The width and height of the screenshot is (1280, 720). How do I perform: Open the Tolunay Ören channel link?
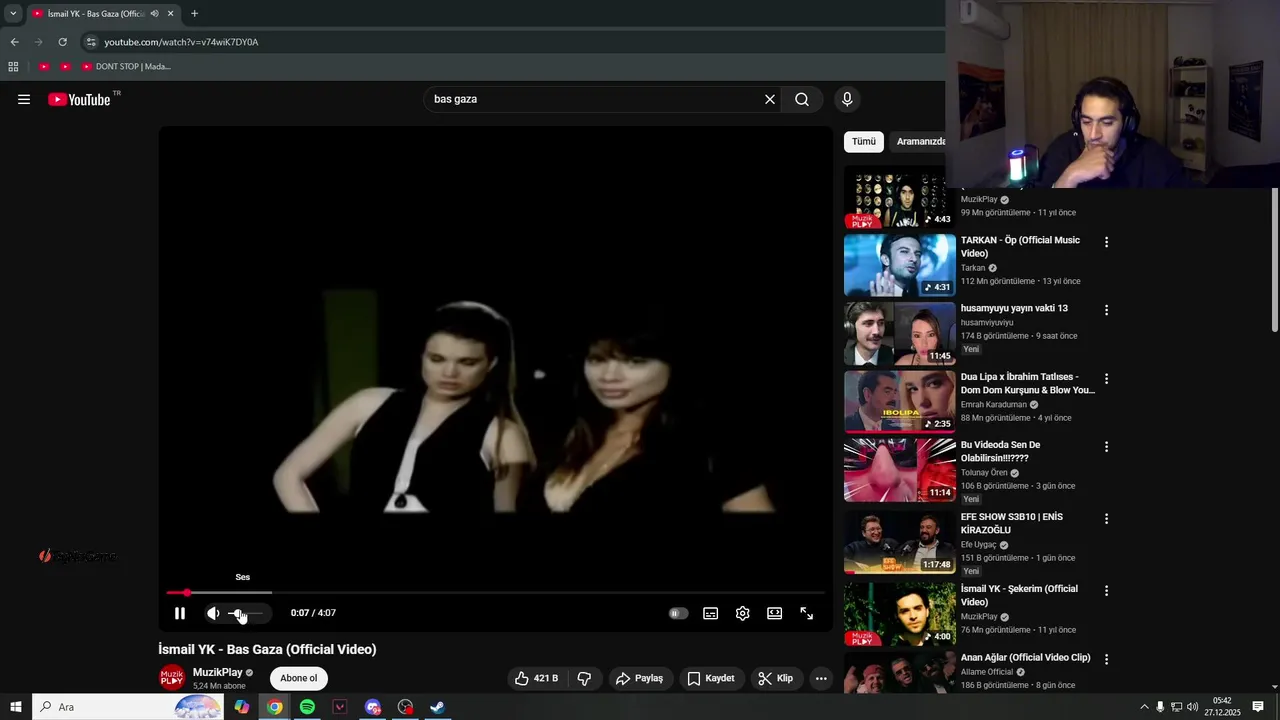pos(984,473)
